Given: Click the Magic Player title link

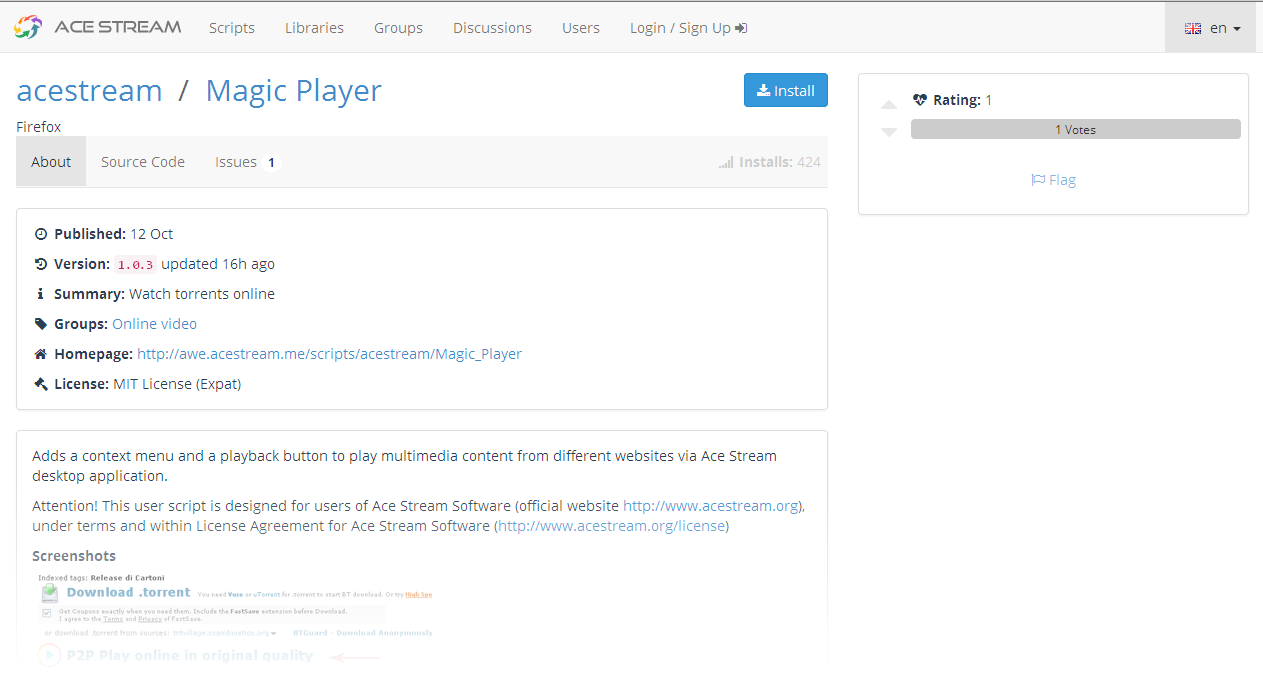Looking at the screenshot, I should point(294,90).
